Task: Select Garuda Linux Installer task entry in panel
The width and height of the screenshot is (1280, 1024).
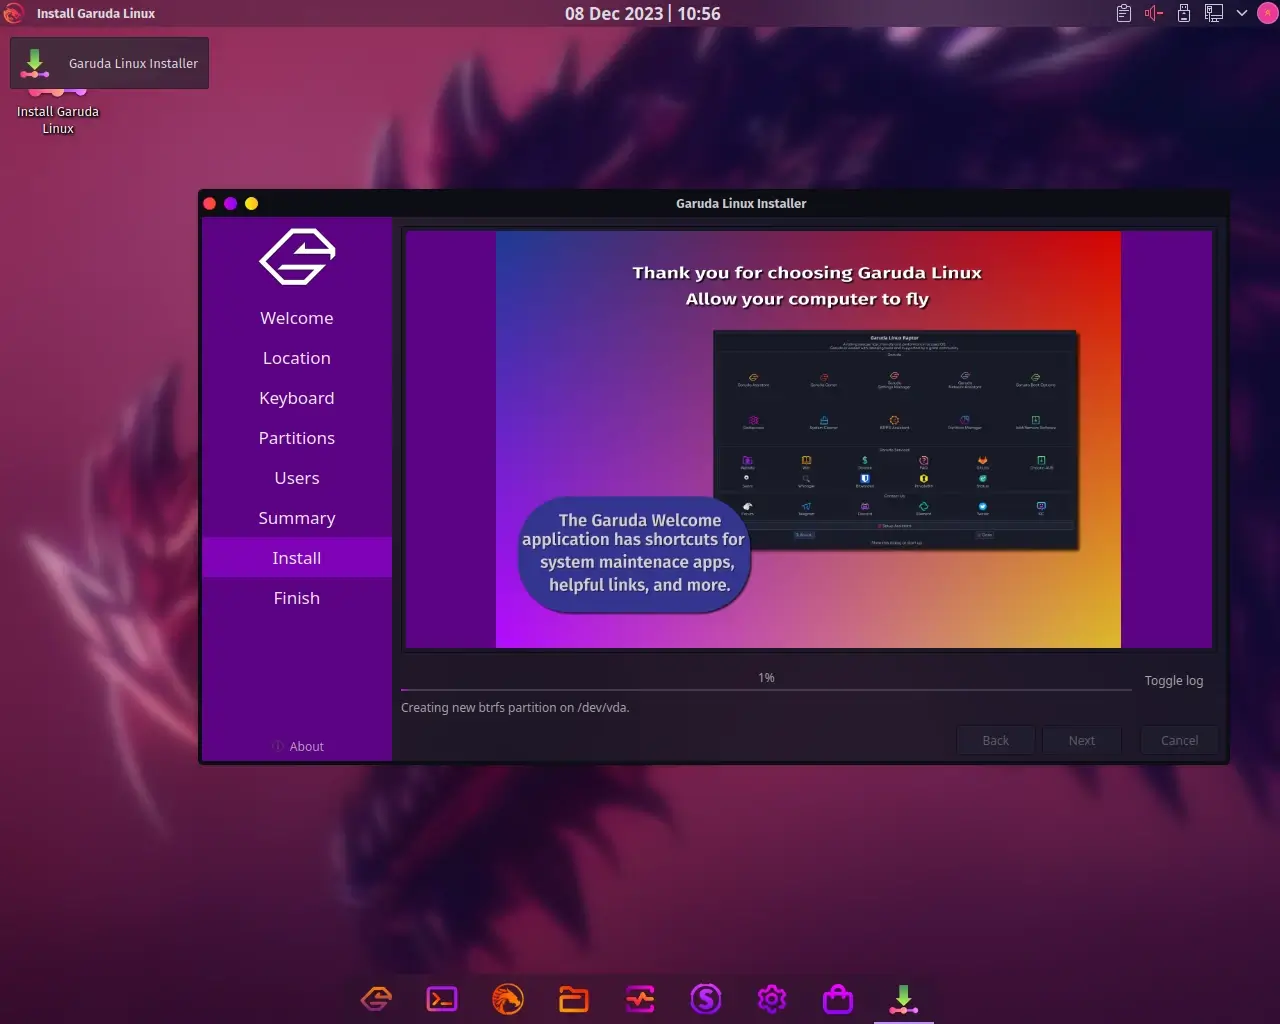Action: click(110, 63)
